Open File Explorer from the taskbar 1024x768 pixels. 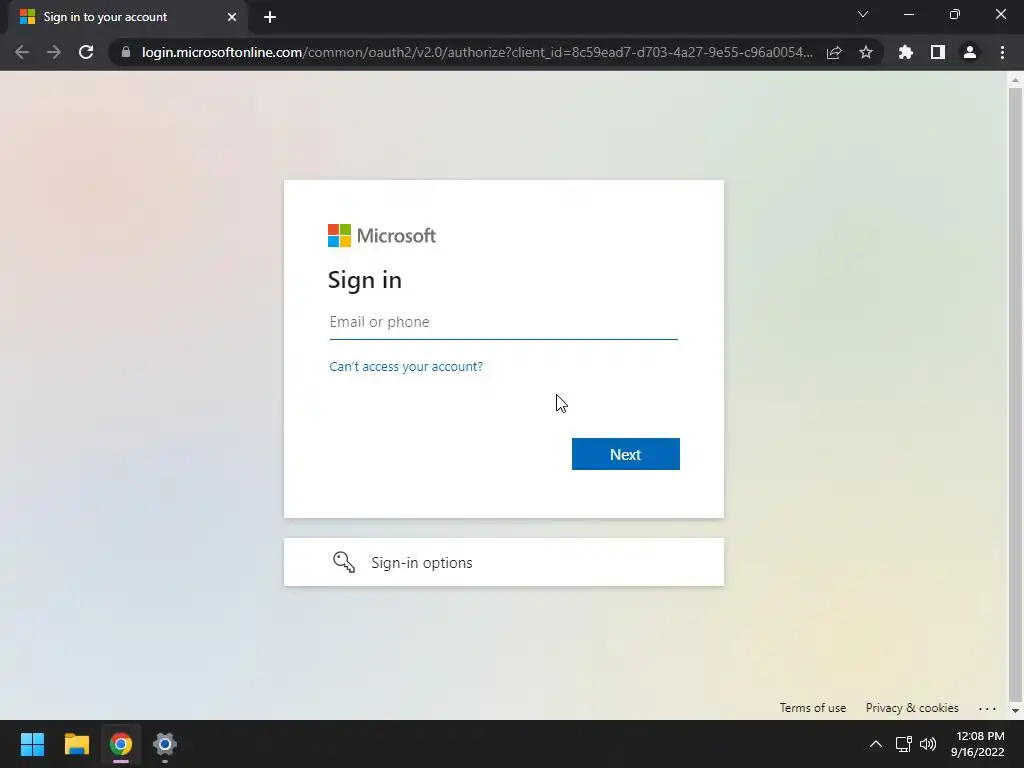(x=76, y=744)
